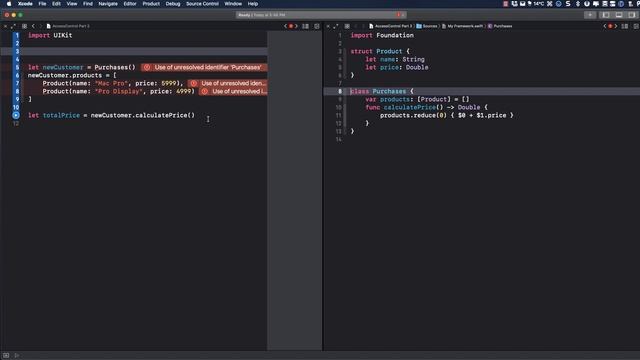Click 'totalPrice' variable in left editor

(x=61, y=116)
